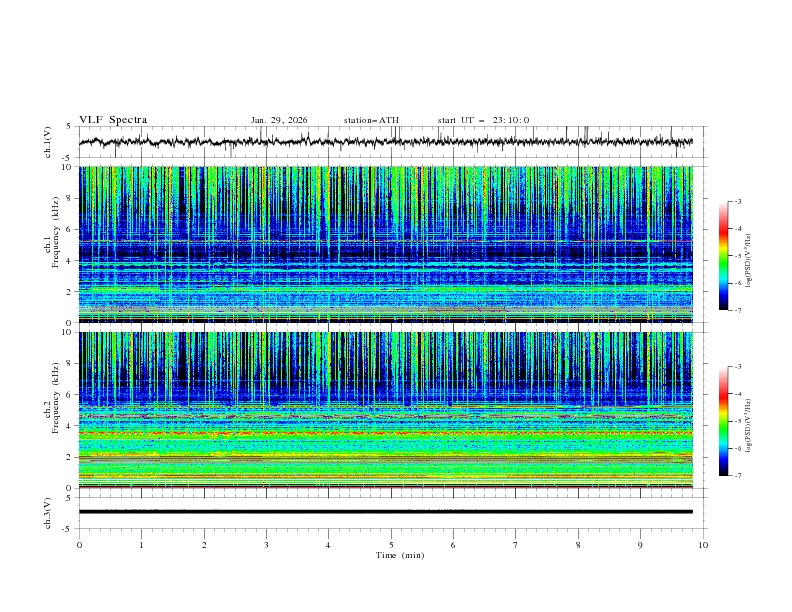
Task: Select the 5 minute tick label on time axis
Action: (391, 544)
